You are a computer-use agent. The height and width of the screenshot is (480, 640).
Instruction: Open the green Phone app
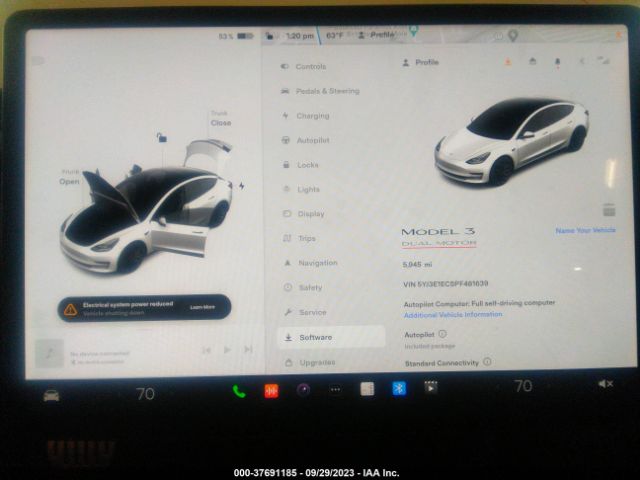(x=239, y=391)
